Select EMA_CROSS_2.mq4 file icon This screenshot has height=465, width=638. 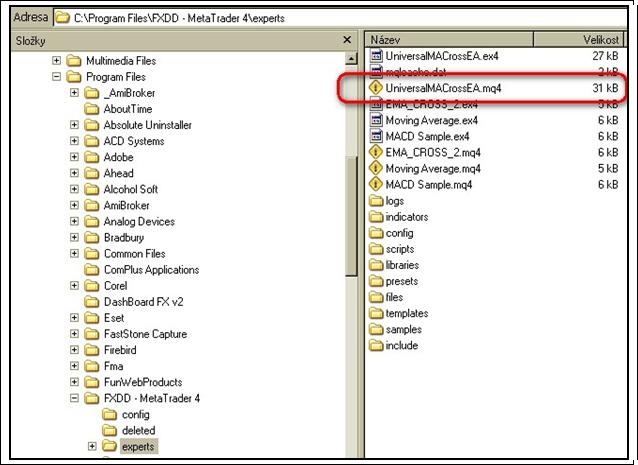pos(375,152)
